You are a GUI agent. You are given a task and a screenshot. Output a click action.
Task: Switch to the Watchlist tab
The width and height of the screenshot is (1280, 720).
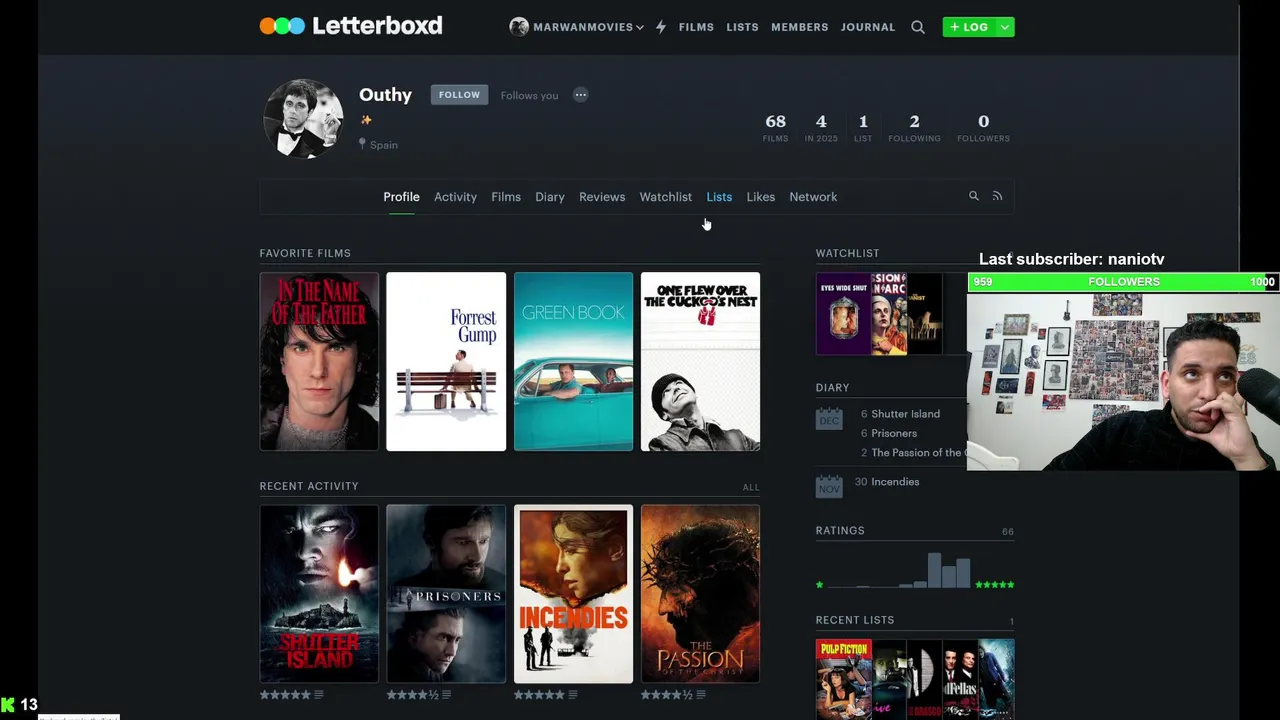click(666, 197)
